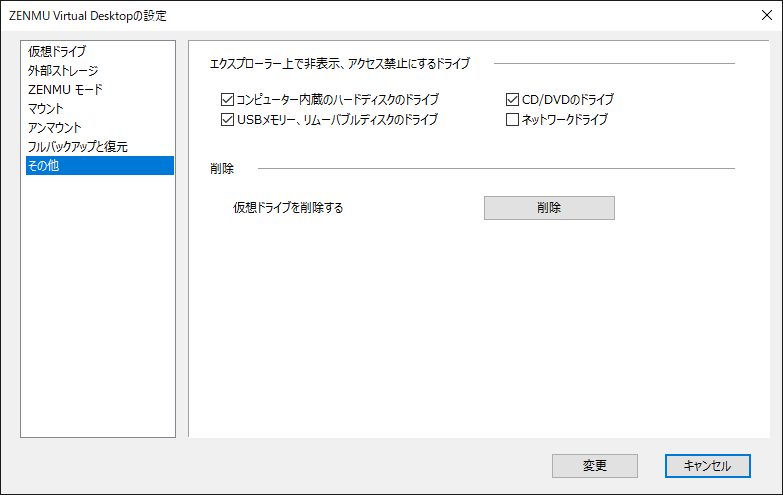Click the エクスプローラー上で非表示 section heading
Viewport: 783px width, 495px height.
pos(340,63)
